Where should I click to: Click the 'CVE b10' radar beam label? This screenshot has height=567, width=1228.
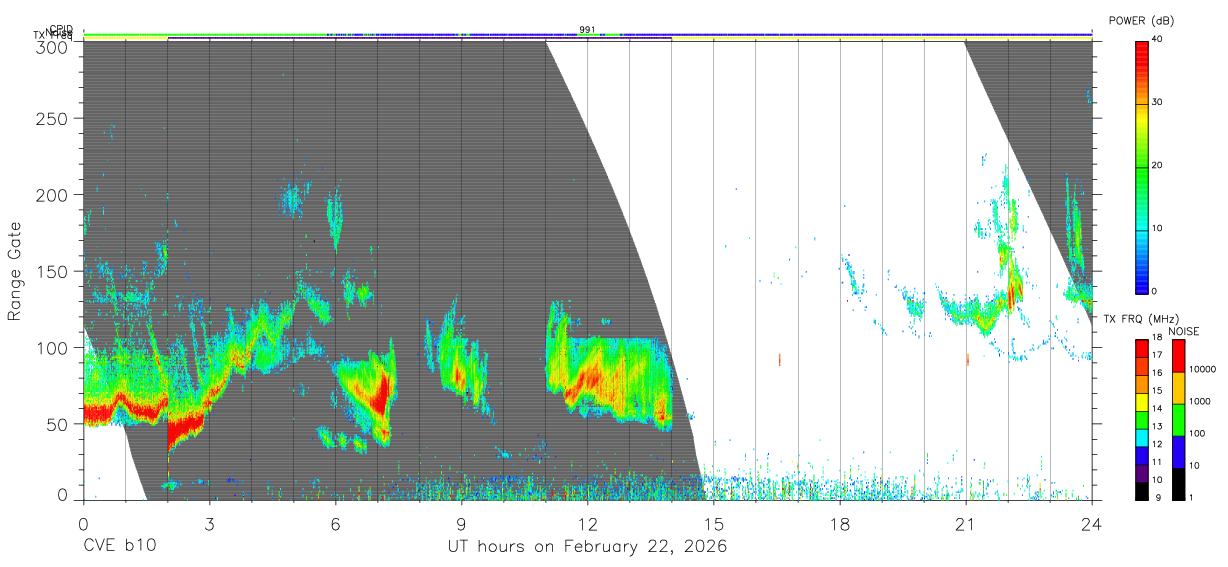(x=119, y=547)
